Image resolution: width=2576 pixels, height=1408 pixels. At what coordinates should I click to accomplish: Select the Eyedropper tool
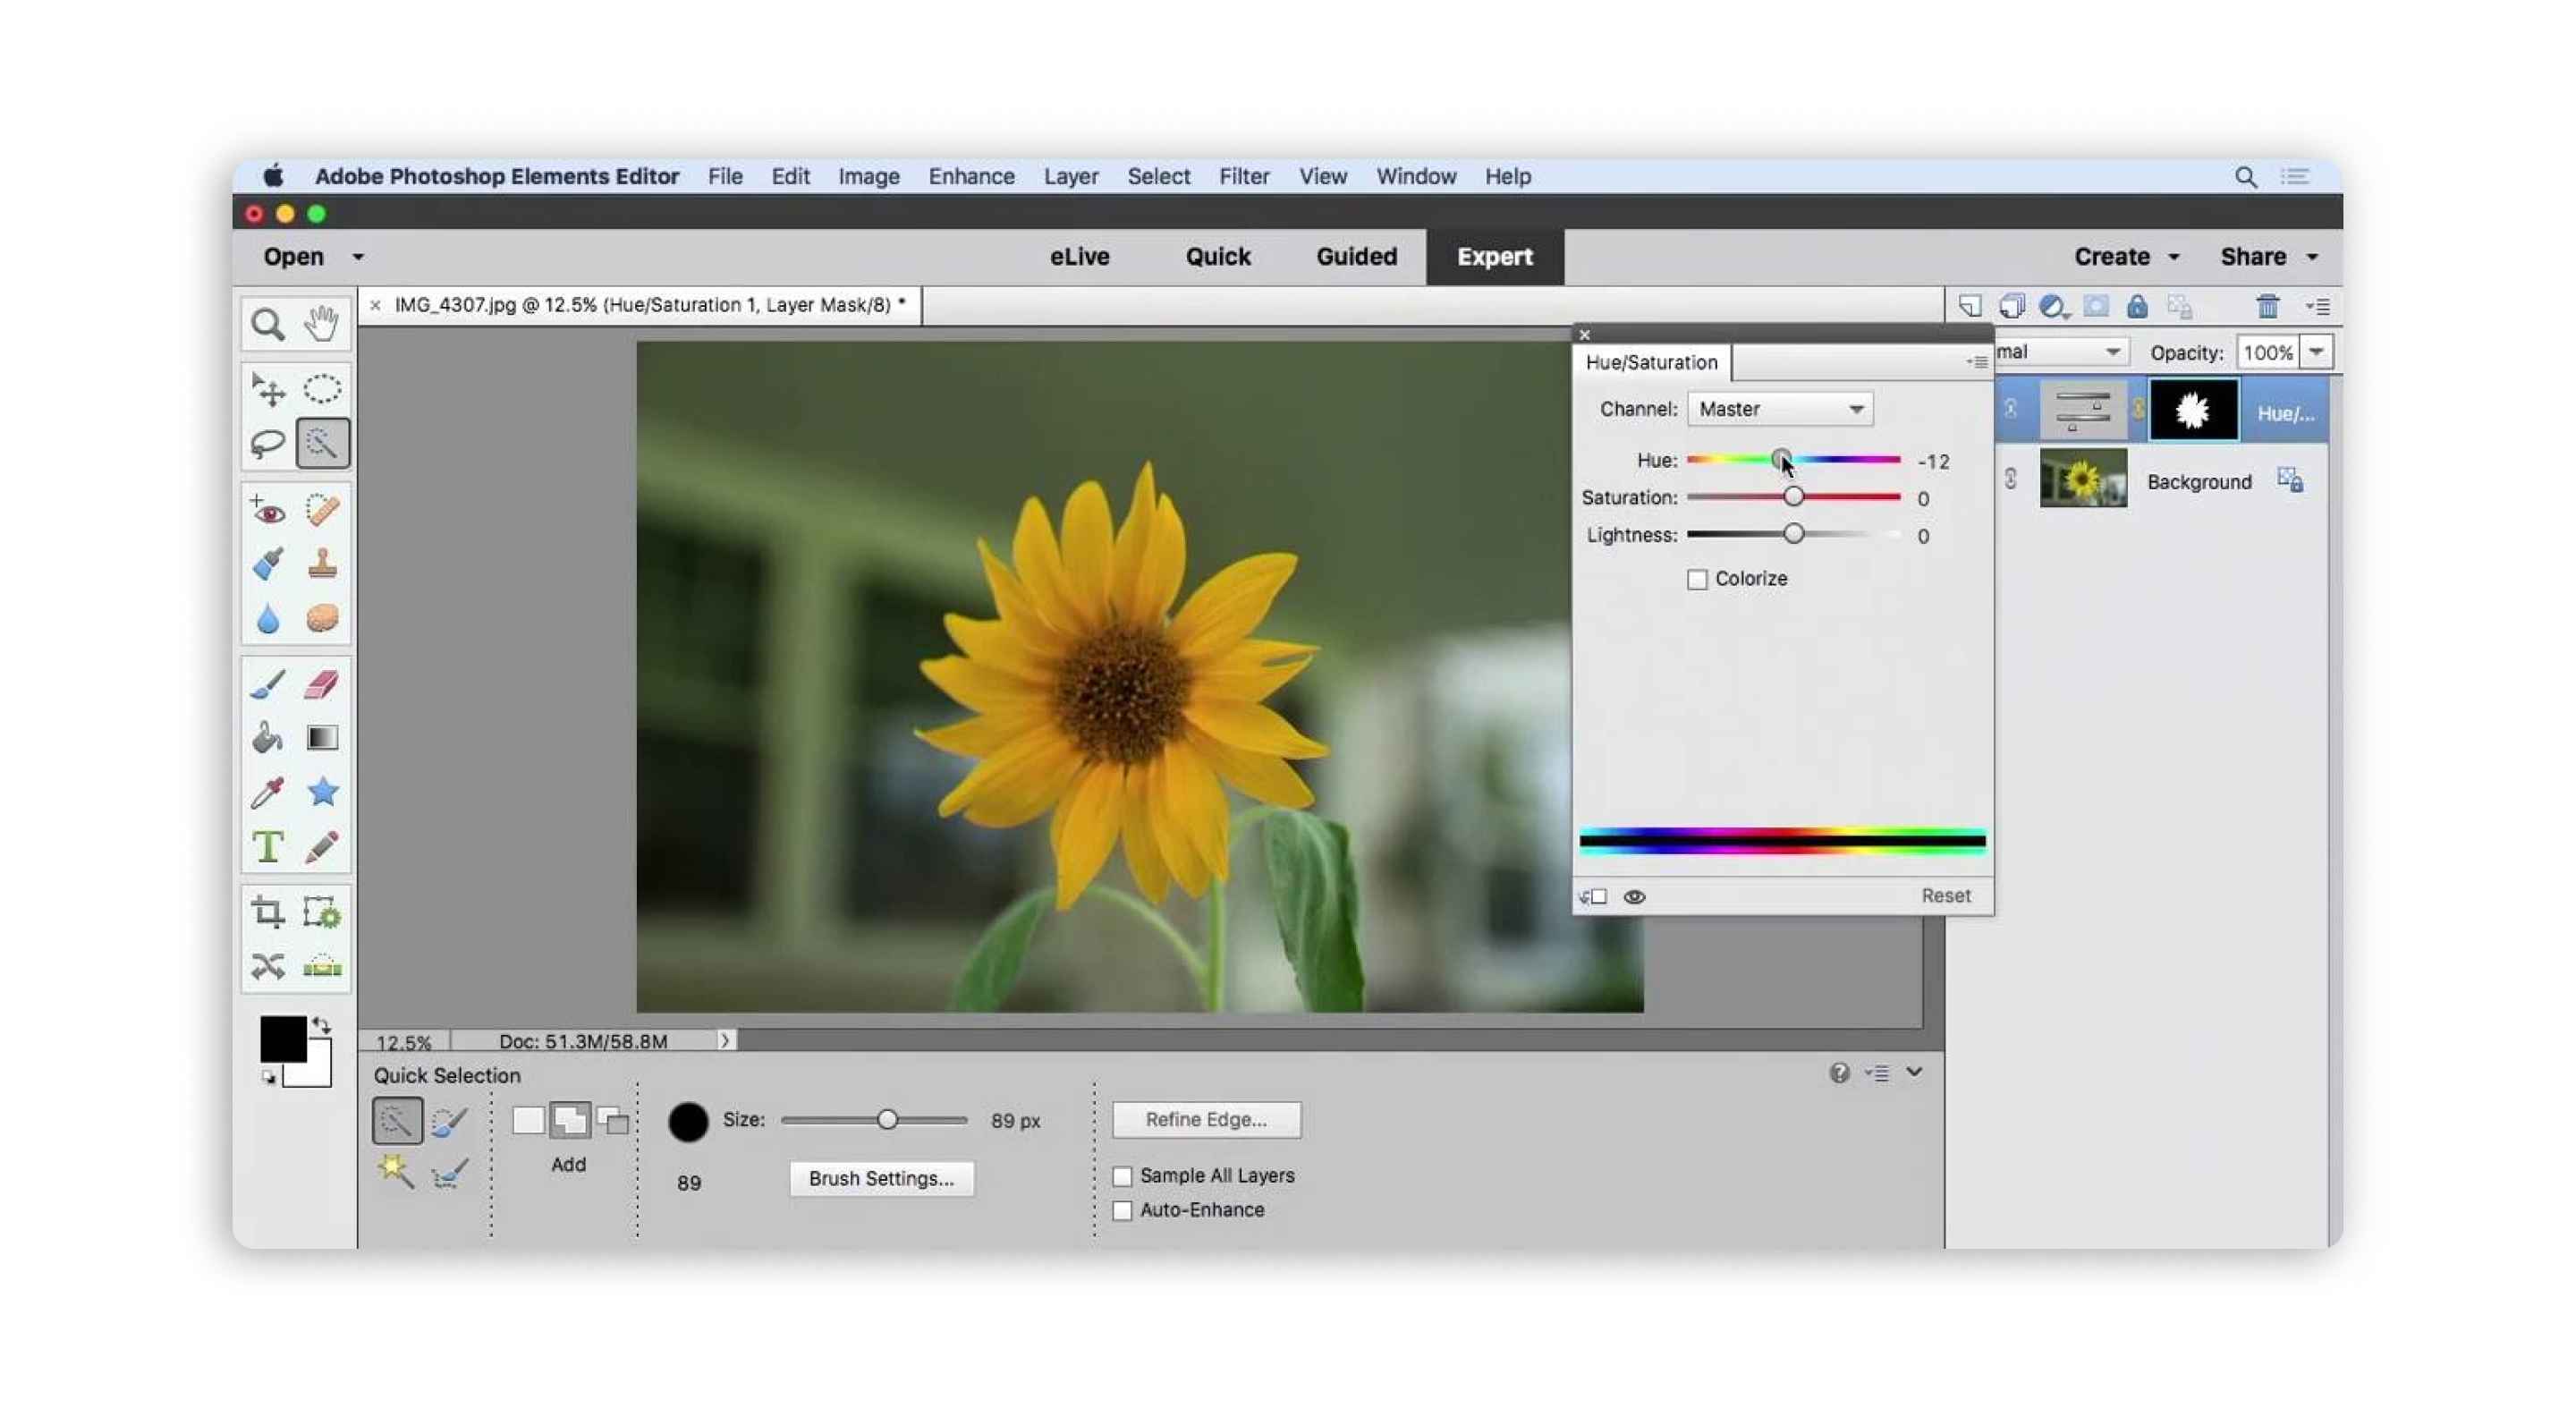[x=266, y=791]
